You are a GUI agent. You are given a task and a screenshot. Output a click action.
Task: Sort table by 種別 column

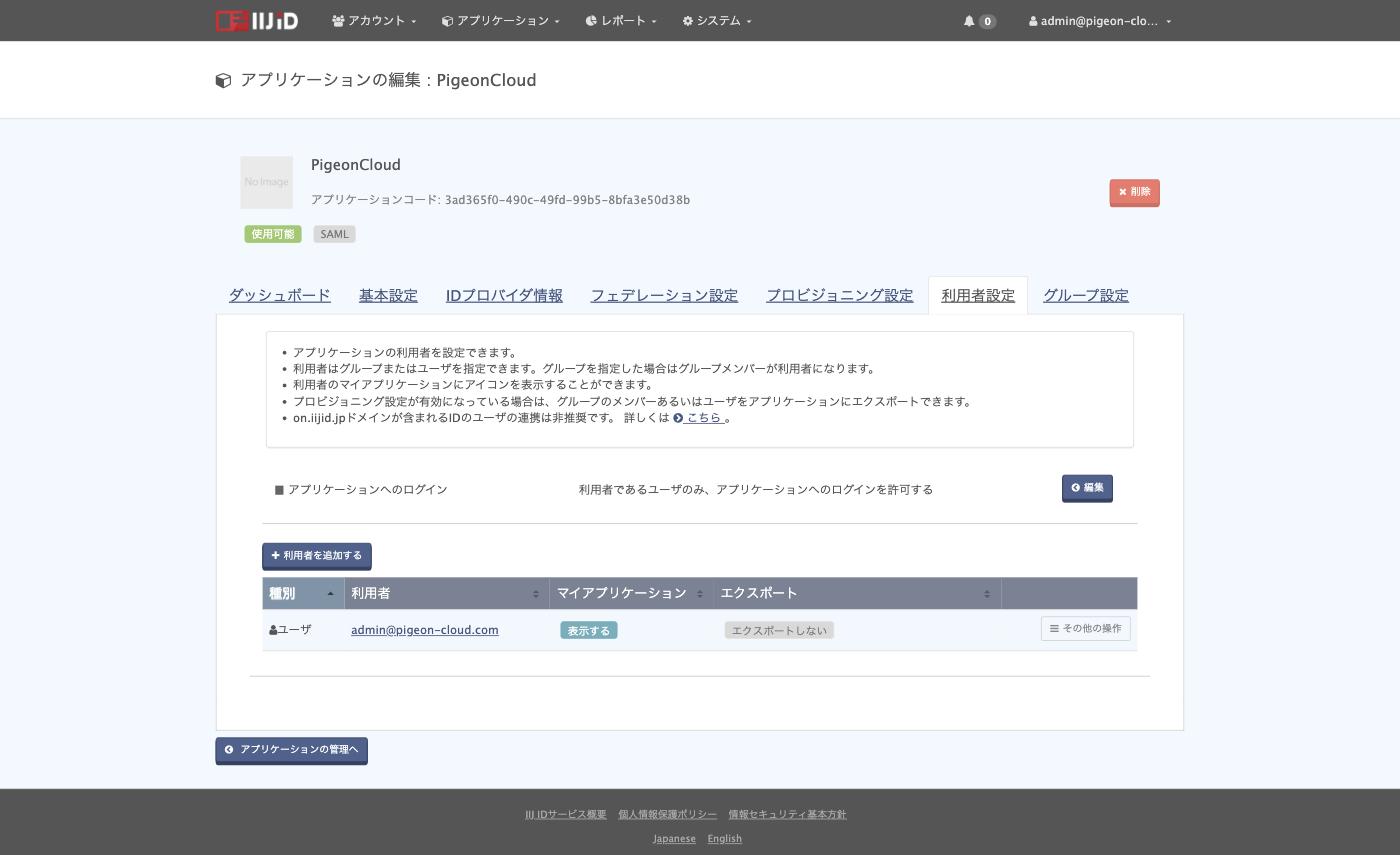pyautogui.click(x=303, y=593)
